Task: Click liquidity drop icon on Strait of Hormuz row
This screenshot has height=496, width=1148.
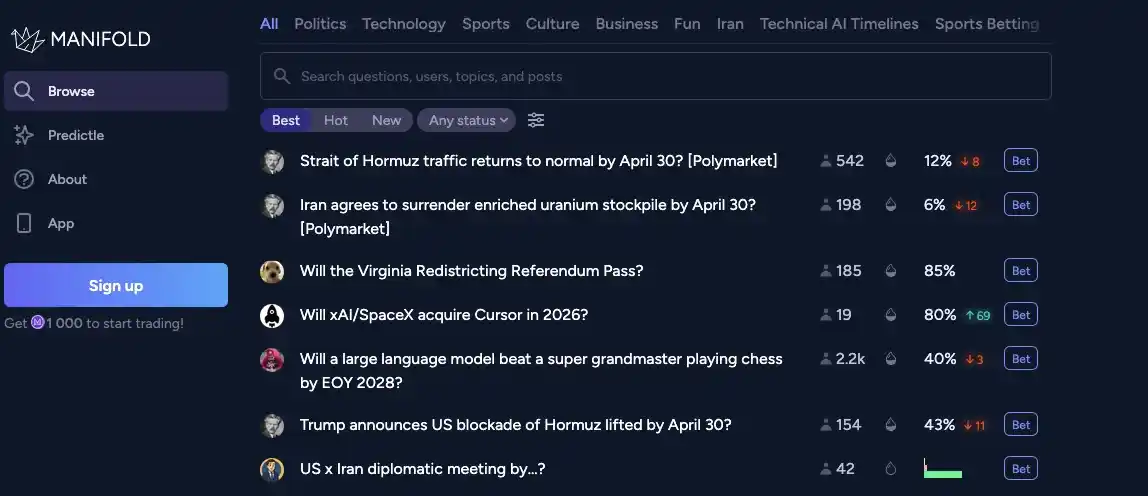Action: 890,160
